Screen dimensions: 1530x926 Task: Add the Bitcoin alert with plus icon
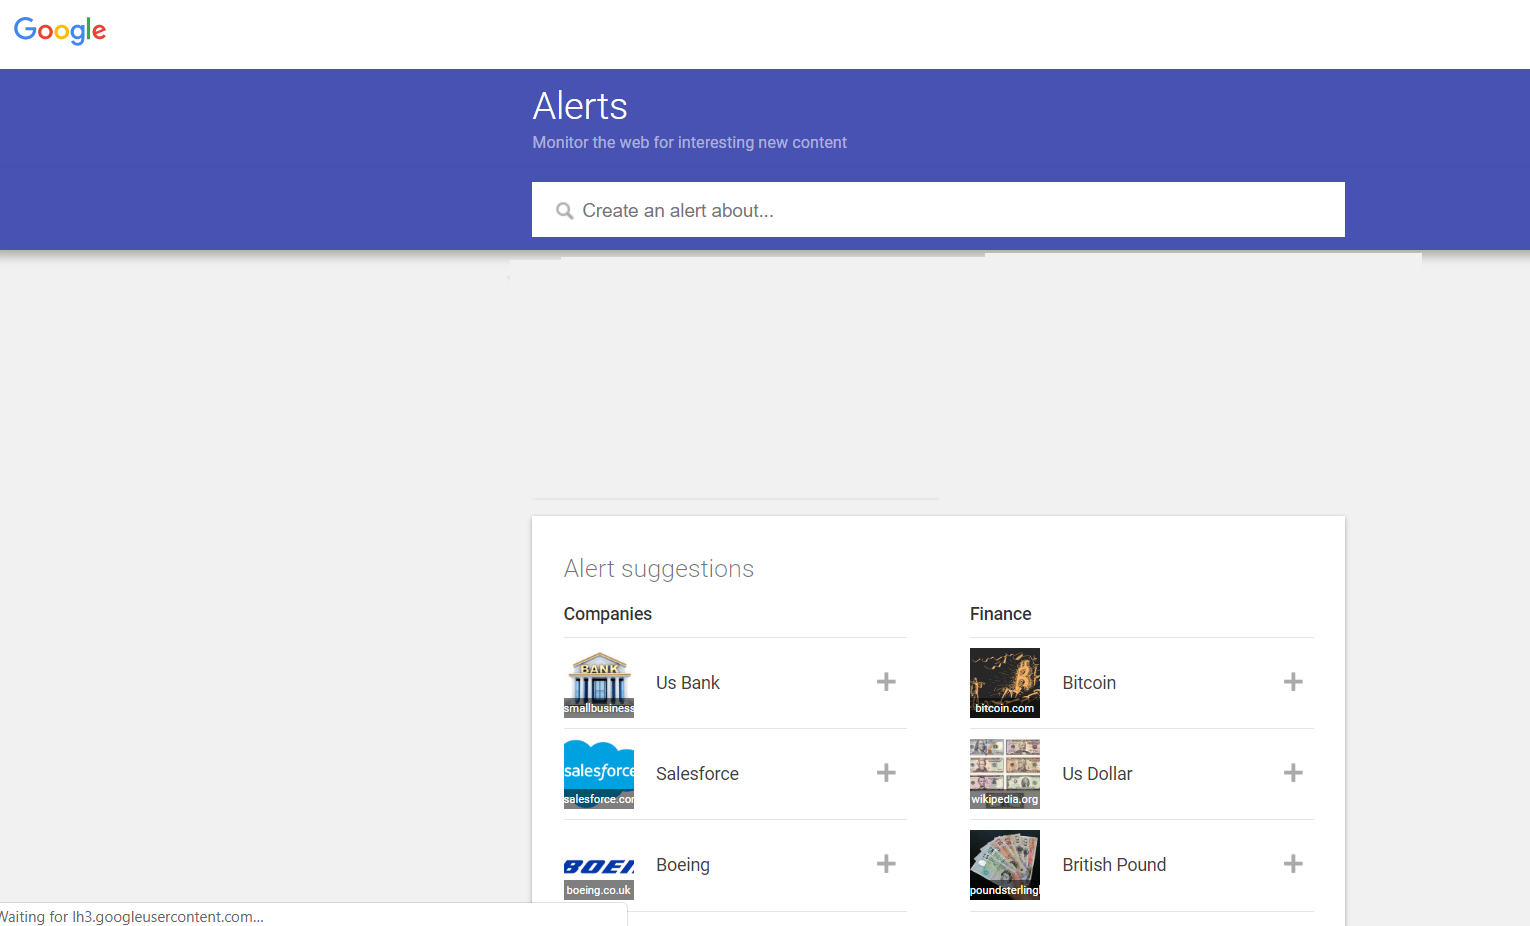pyautogui.click(x=1293, y=682)
